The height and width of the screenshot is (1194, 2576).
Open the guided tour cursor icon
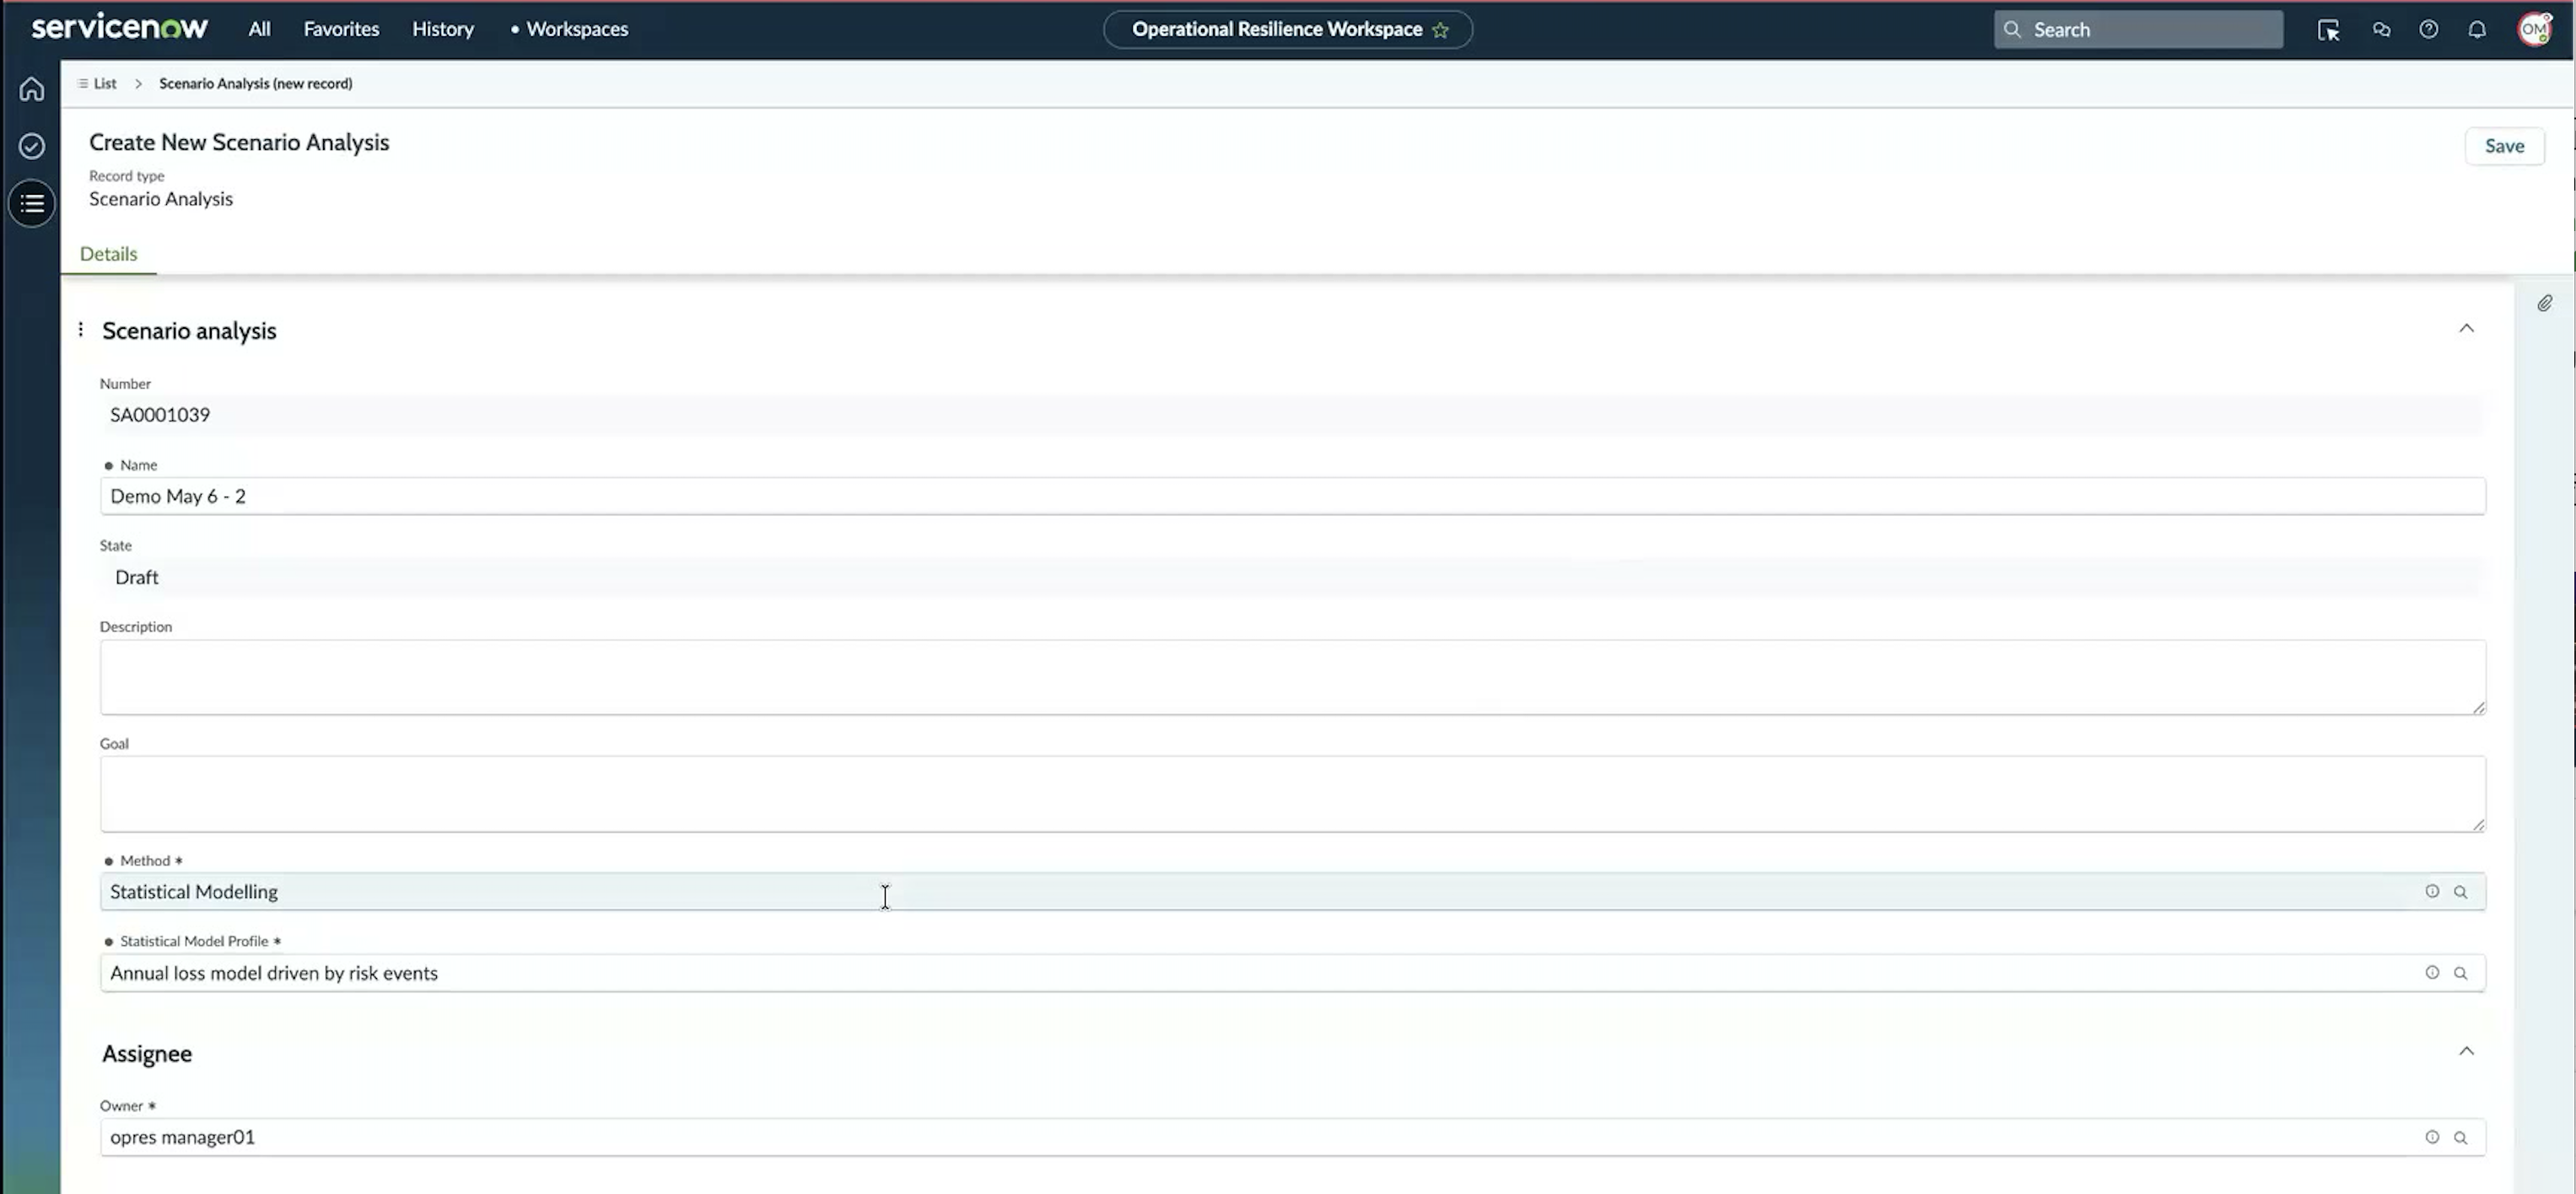click(x=2328, y=30)
